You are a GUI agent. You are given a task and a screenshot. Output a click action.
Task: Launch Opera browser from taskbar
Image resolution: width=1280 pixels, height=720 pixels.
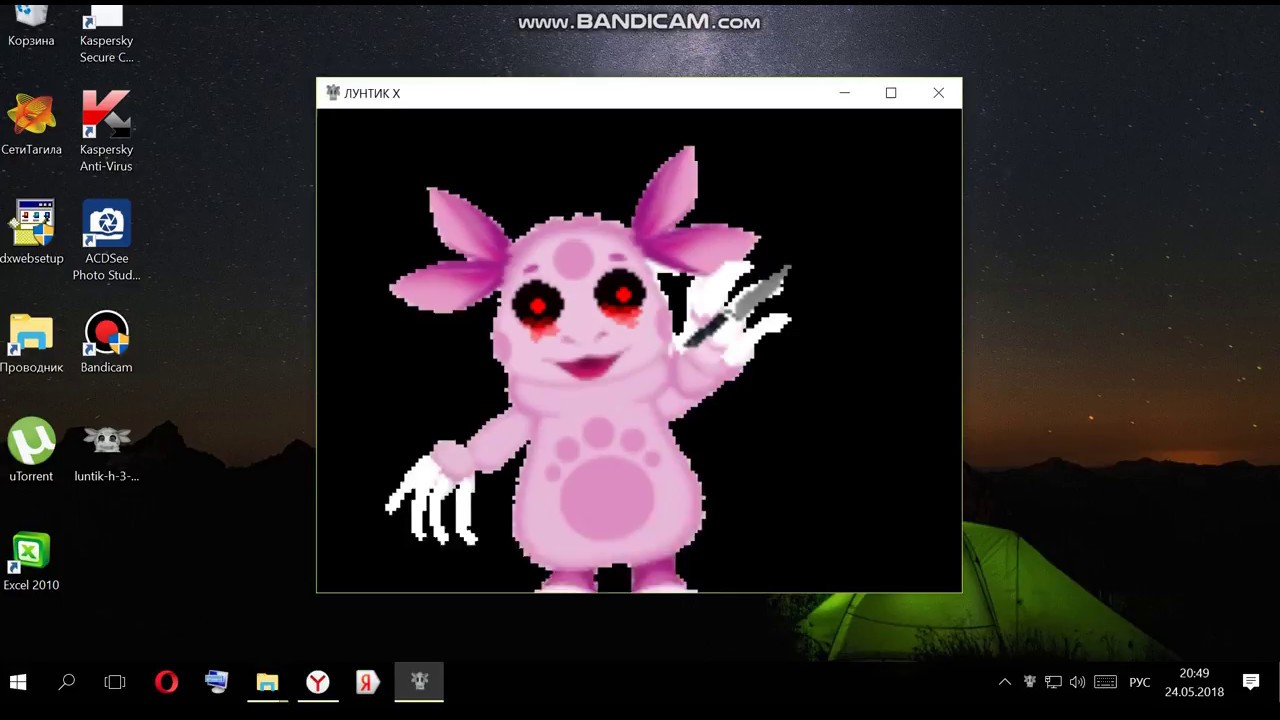click(166, 682)
